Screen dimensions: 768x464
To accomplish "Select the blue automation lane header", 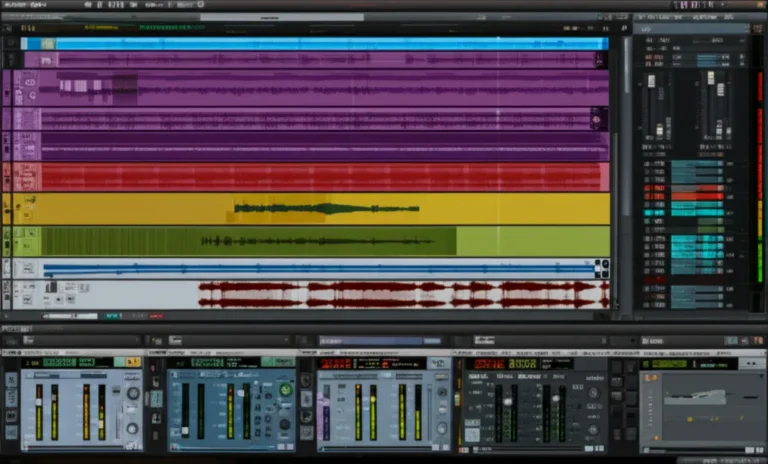I will click(x=27, y=269).
